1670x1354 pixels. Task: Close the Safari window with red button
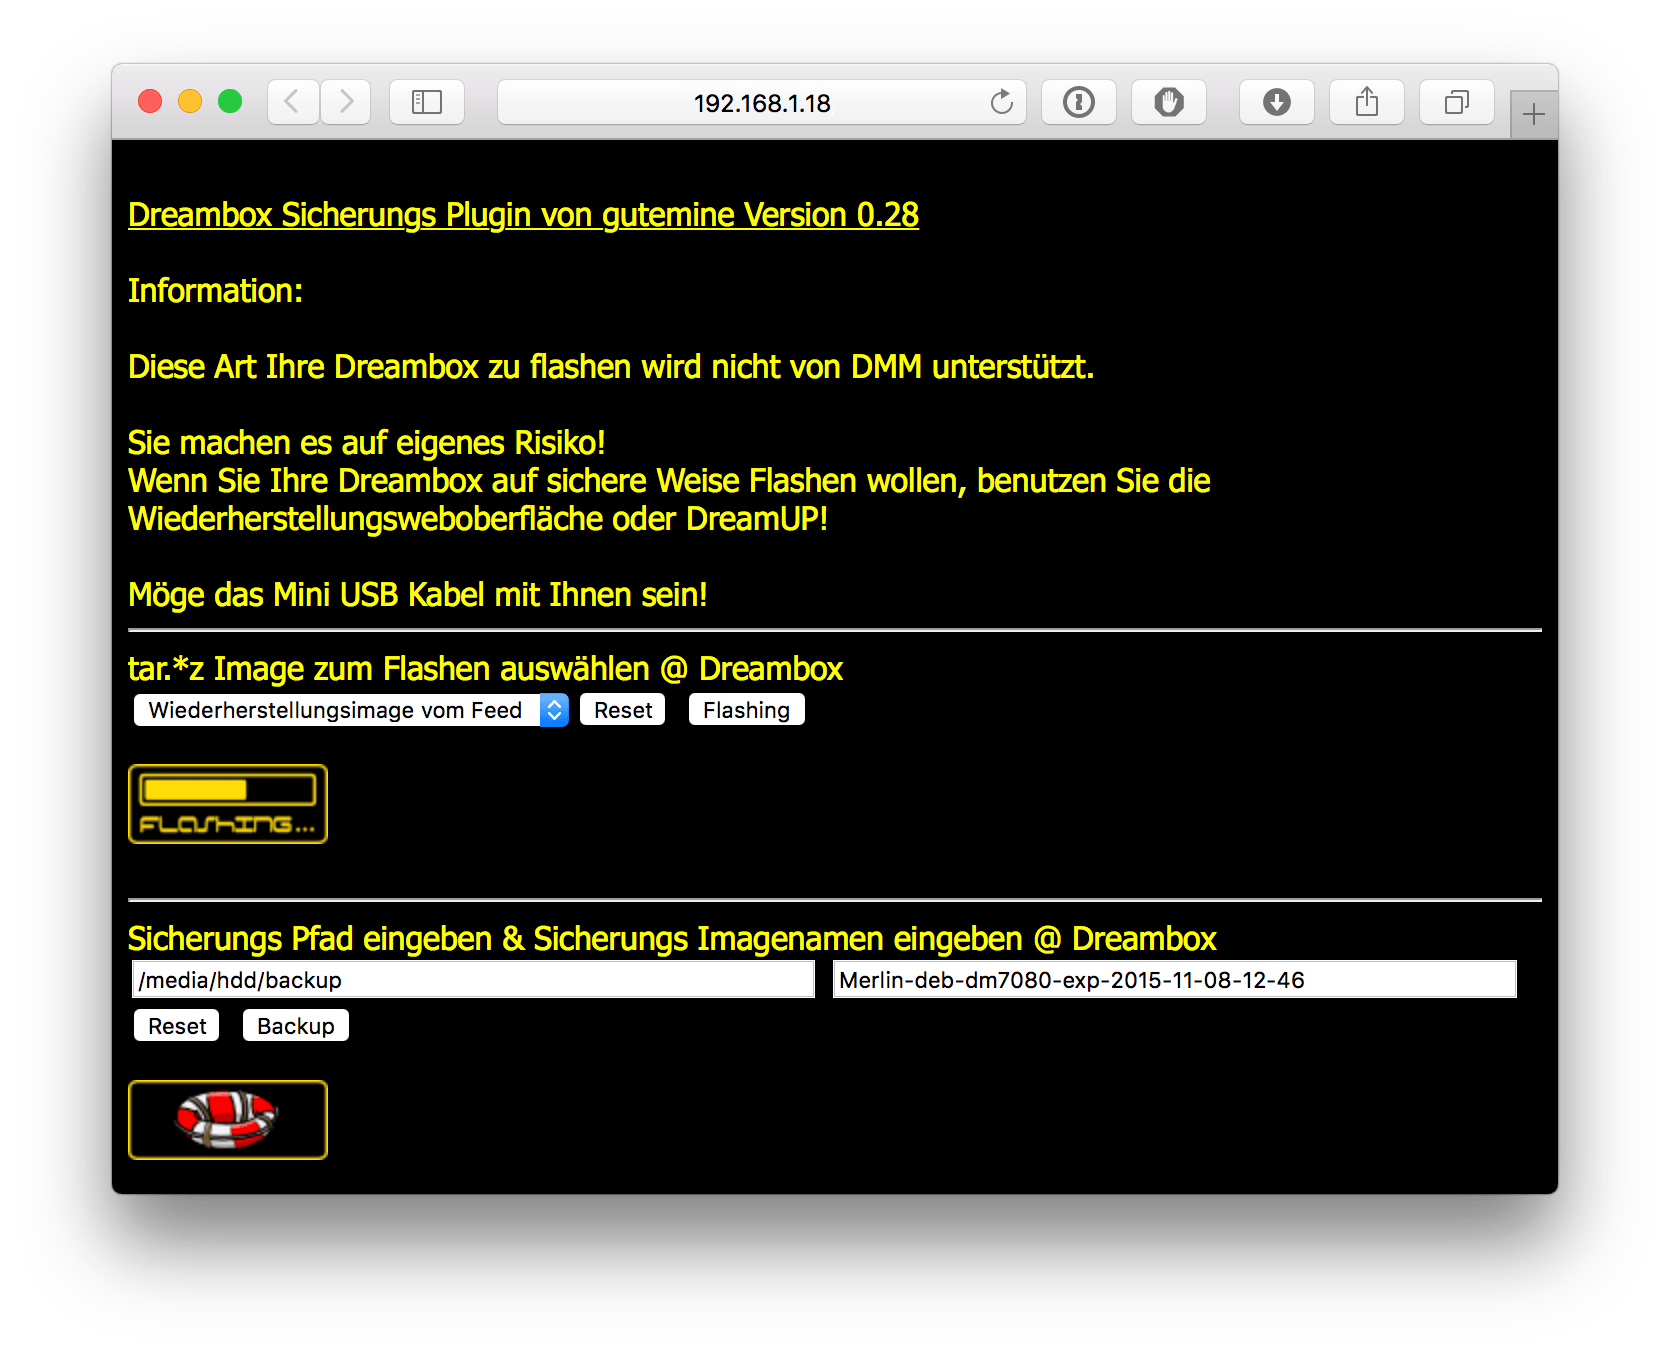coord(150,101)
